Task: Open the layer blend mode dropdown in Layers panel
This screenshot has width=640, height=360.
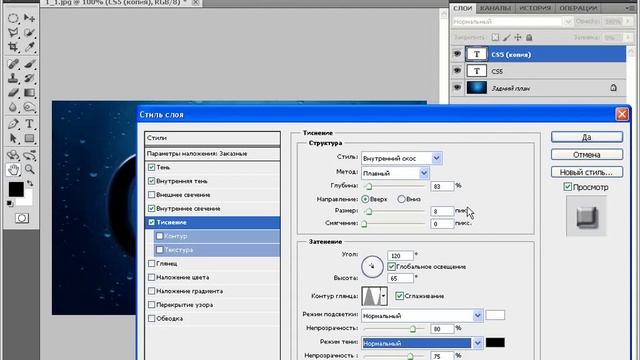Action: click(512, 22)
